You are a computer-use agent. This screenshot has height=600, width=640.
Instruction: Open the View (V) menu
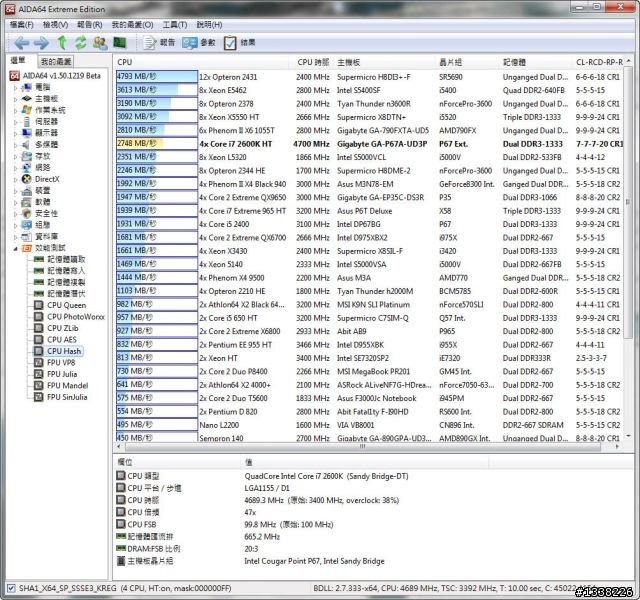click(x=55, y=24)
